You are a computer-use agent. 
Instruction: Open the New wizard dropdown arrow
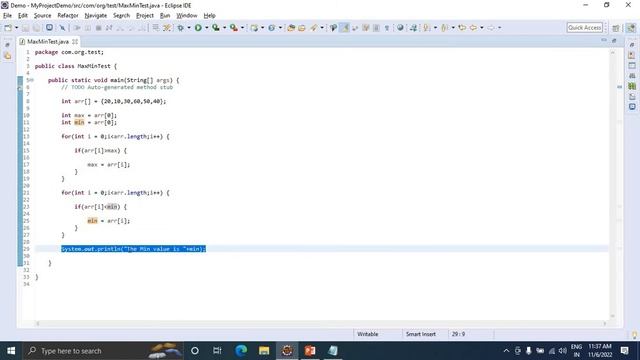[17, 28]
